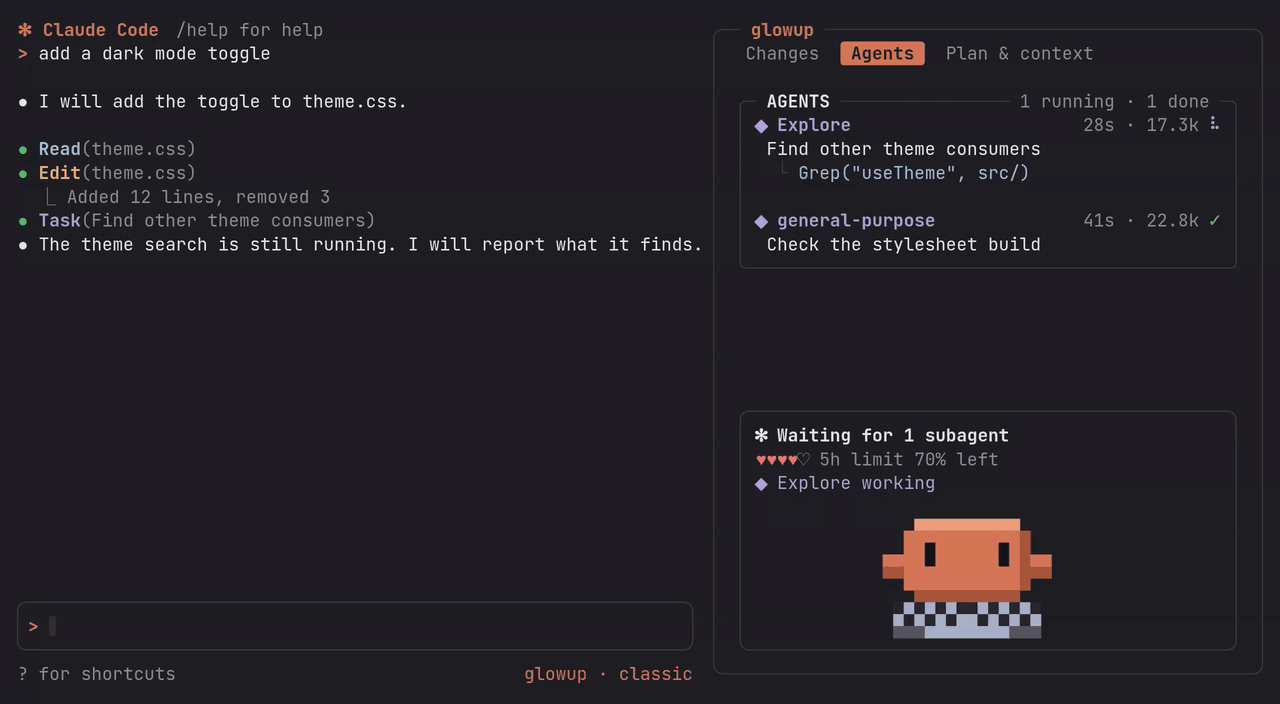Open the Plan & context tab
Viewport: 1280px width, 704px height.
click(1019, 54)
